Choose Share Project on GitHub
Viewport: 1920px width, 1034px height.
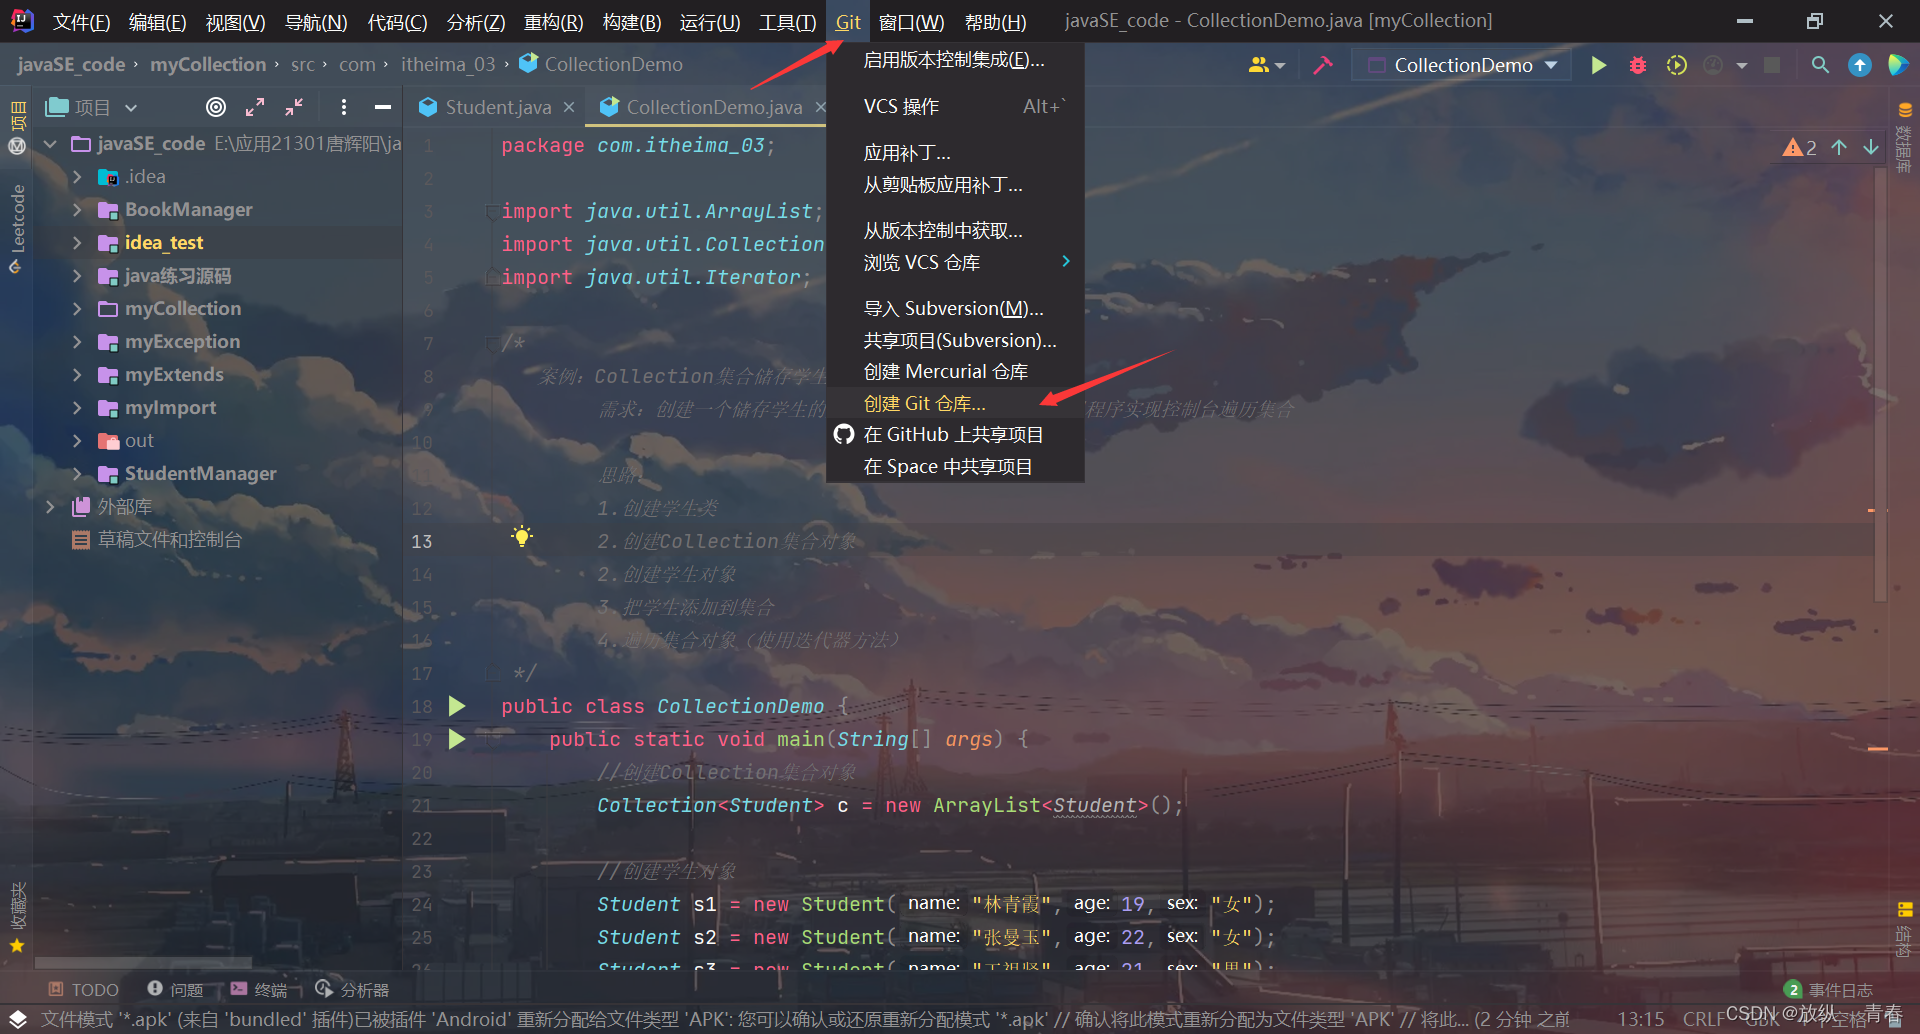pos(955,434)
